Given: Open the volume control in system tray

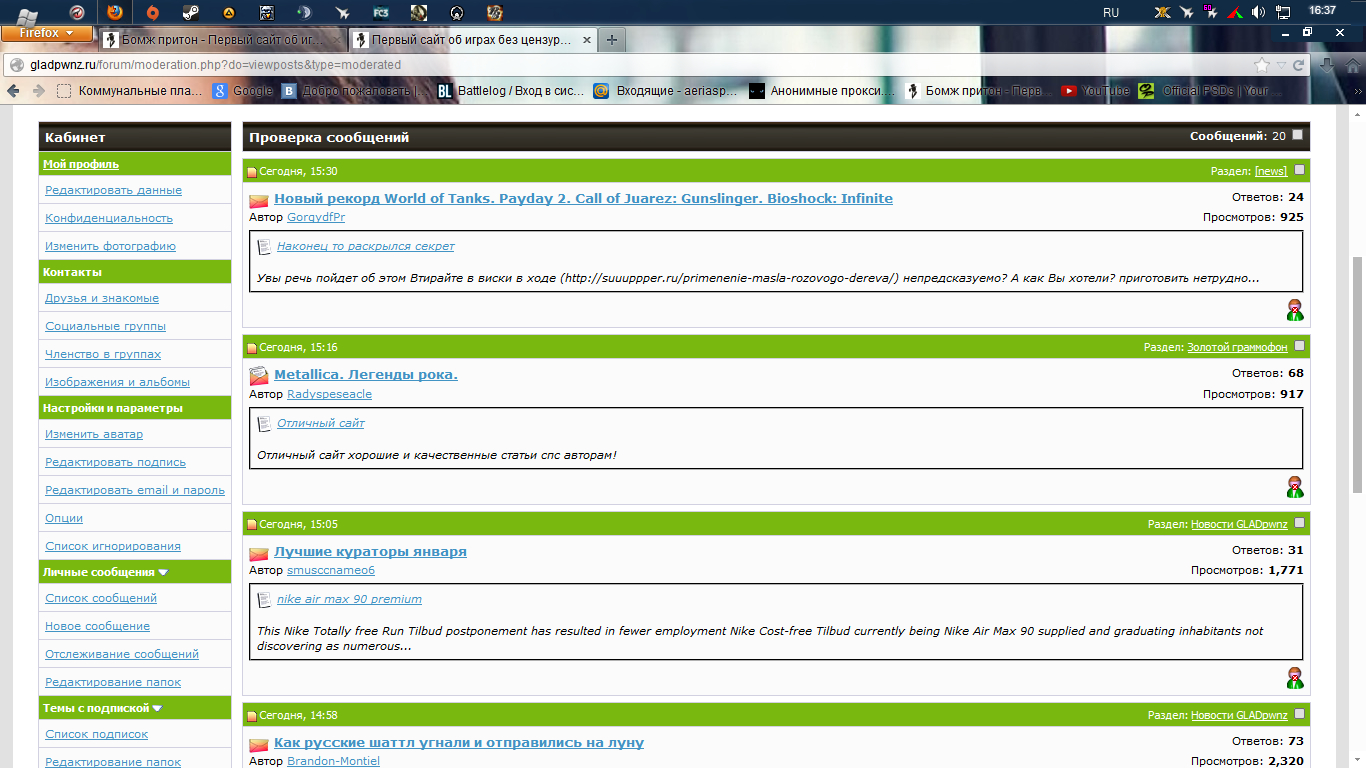Looking at the screenshot, I should (1258, 12).
